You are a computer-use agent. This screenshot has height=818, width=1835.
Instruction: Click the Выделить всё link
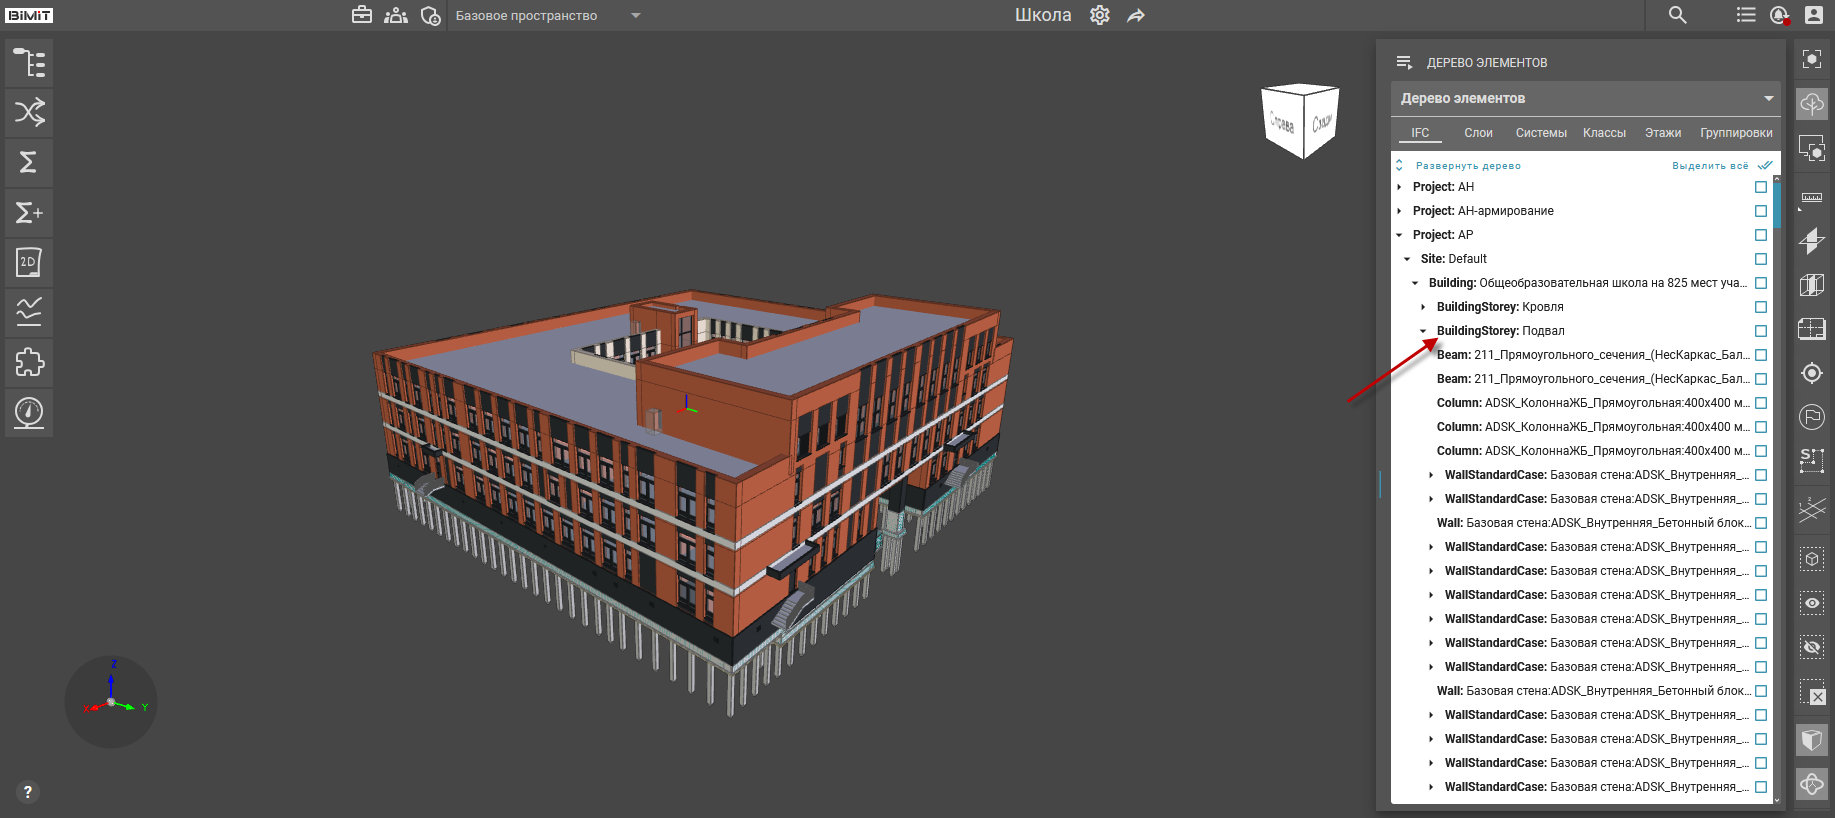coord(1710,166)
